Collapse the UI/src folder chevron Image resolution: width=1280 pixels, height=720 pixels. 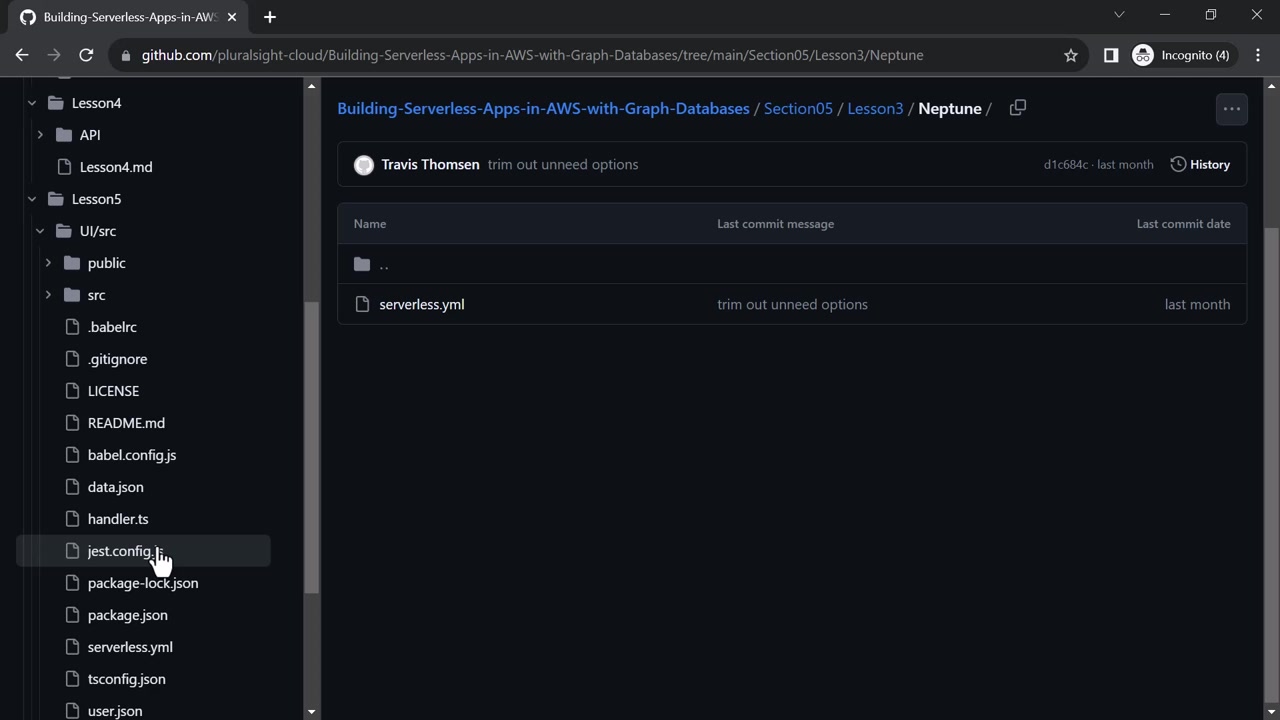tap(40, 231)
